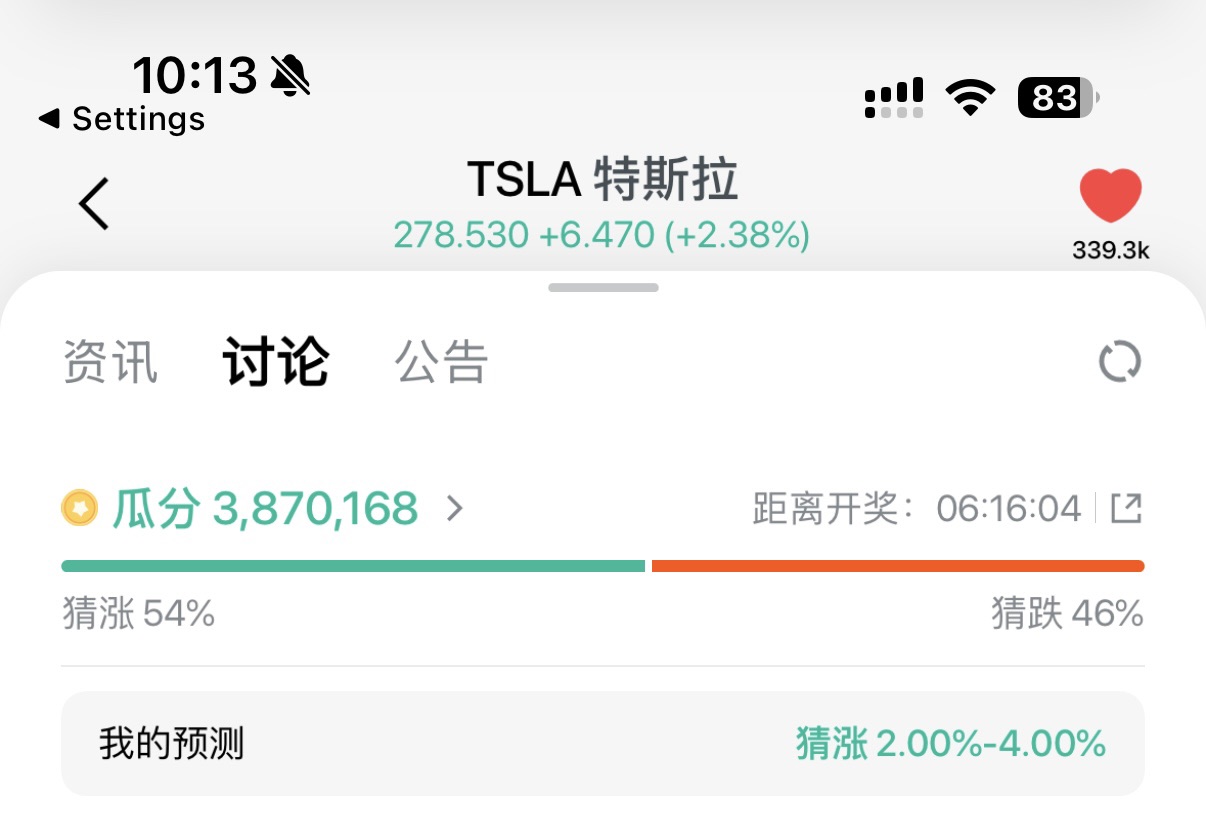Choose 猜跌 46% option

[1067, 613]
